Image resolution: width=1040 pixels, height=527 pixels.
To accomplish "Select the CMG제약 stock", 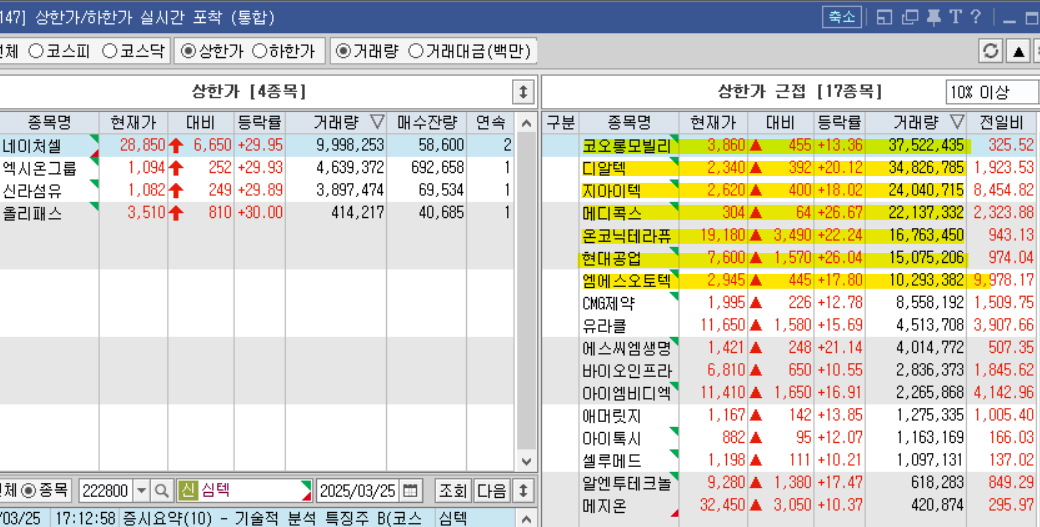I will [x=608, y=304].
